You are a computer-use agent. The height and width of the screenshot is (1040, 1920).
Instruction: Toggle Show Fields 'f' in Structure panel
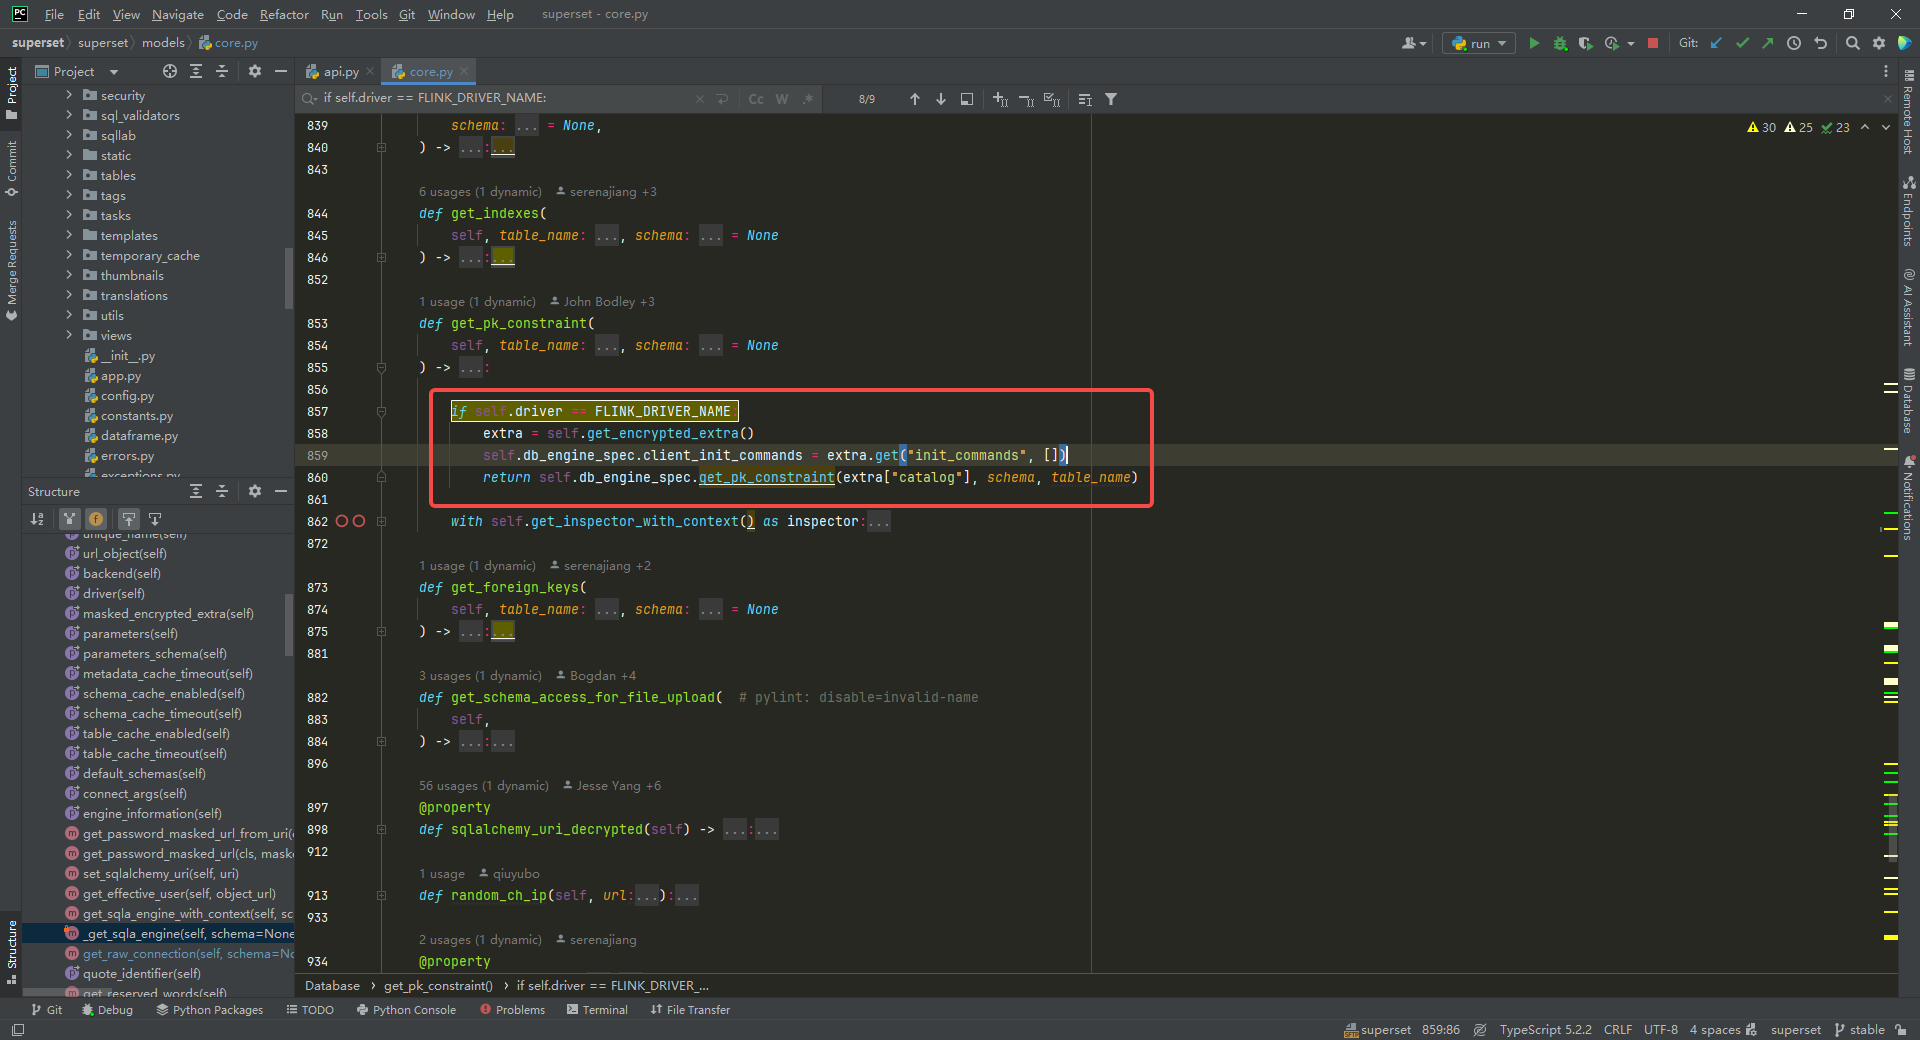pos(96,519)
